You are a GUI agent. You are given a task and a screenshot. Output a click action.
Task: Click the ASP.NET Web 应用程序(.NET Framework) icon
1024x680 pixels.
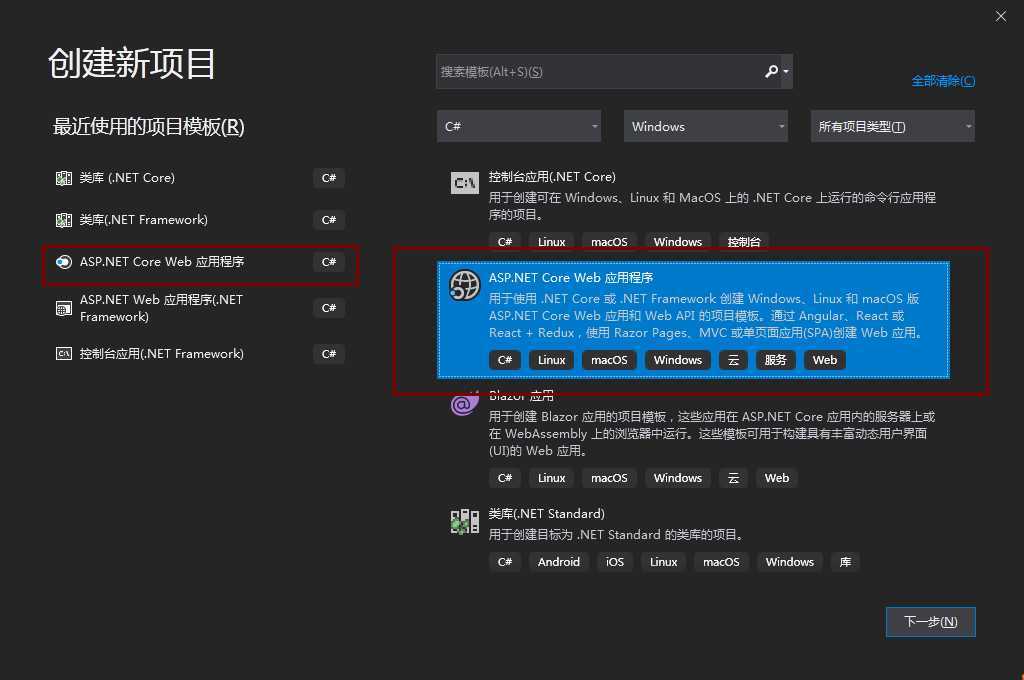(x=63, y=308)
